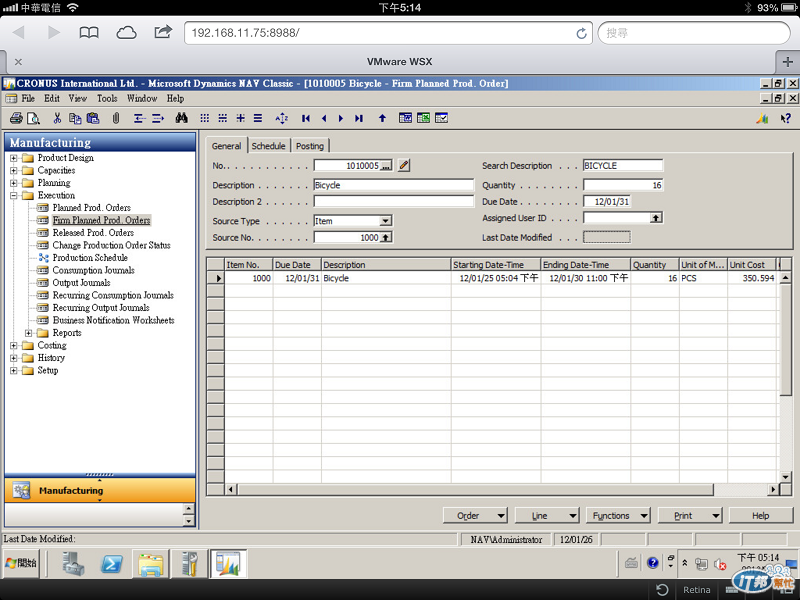Image resolution: width=800 pixels, height=600 pixels.
Task: Open the File menu
Action: 28,98
